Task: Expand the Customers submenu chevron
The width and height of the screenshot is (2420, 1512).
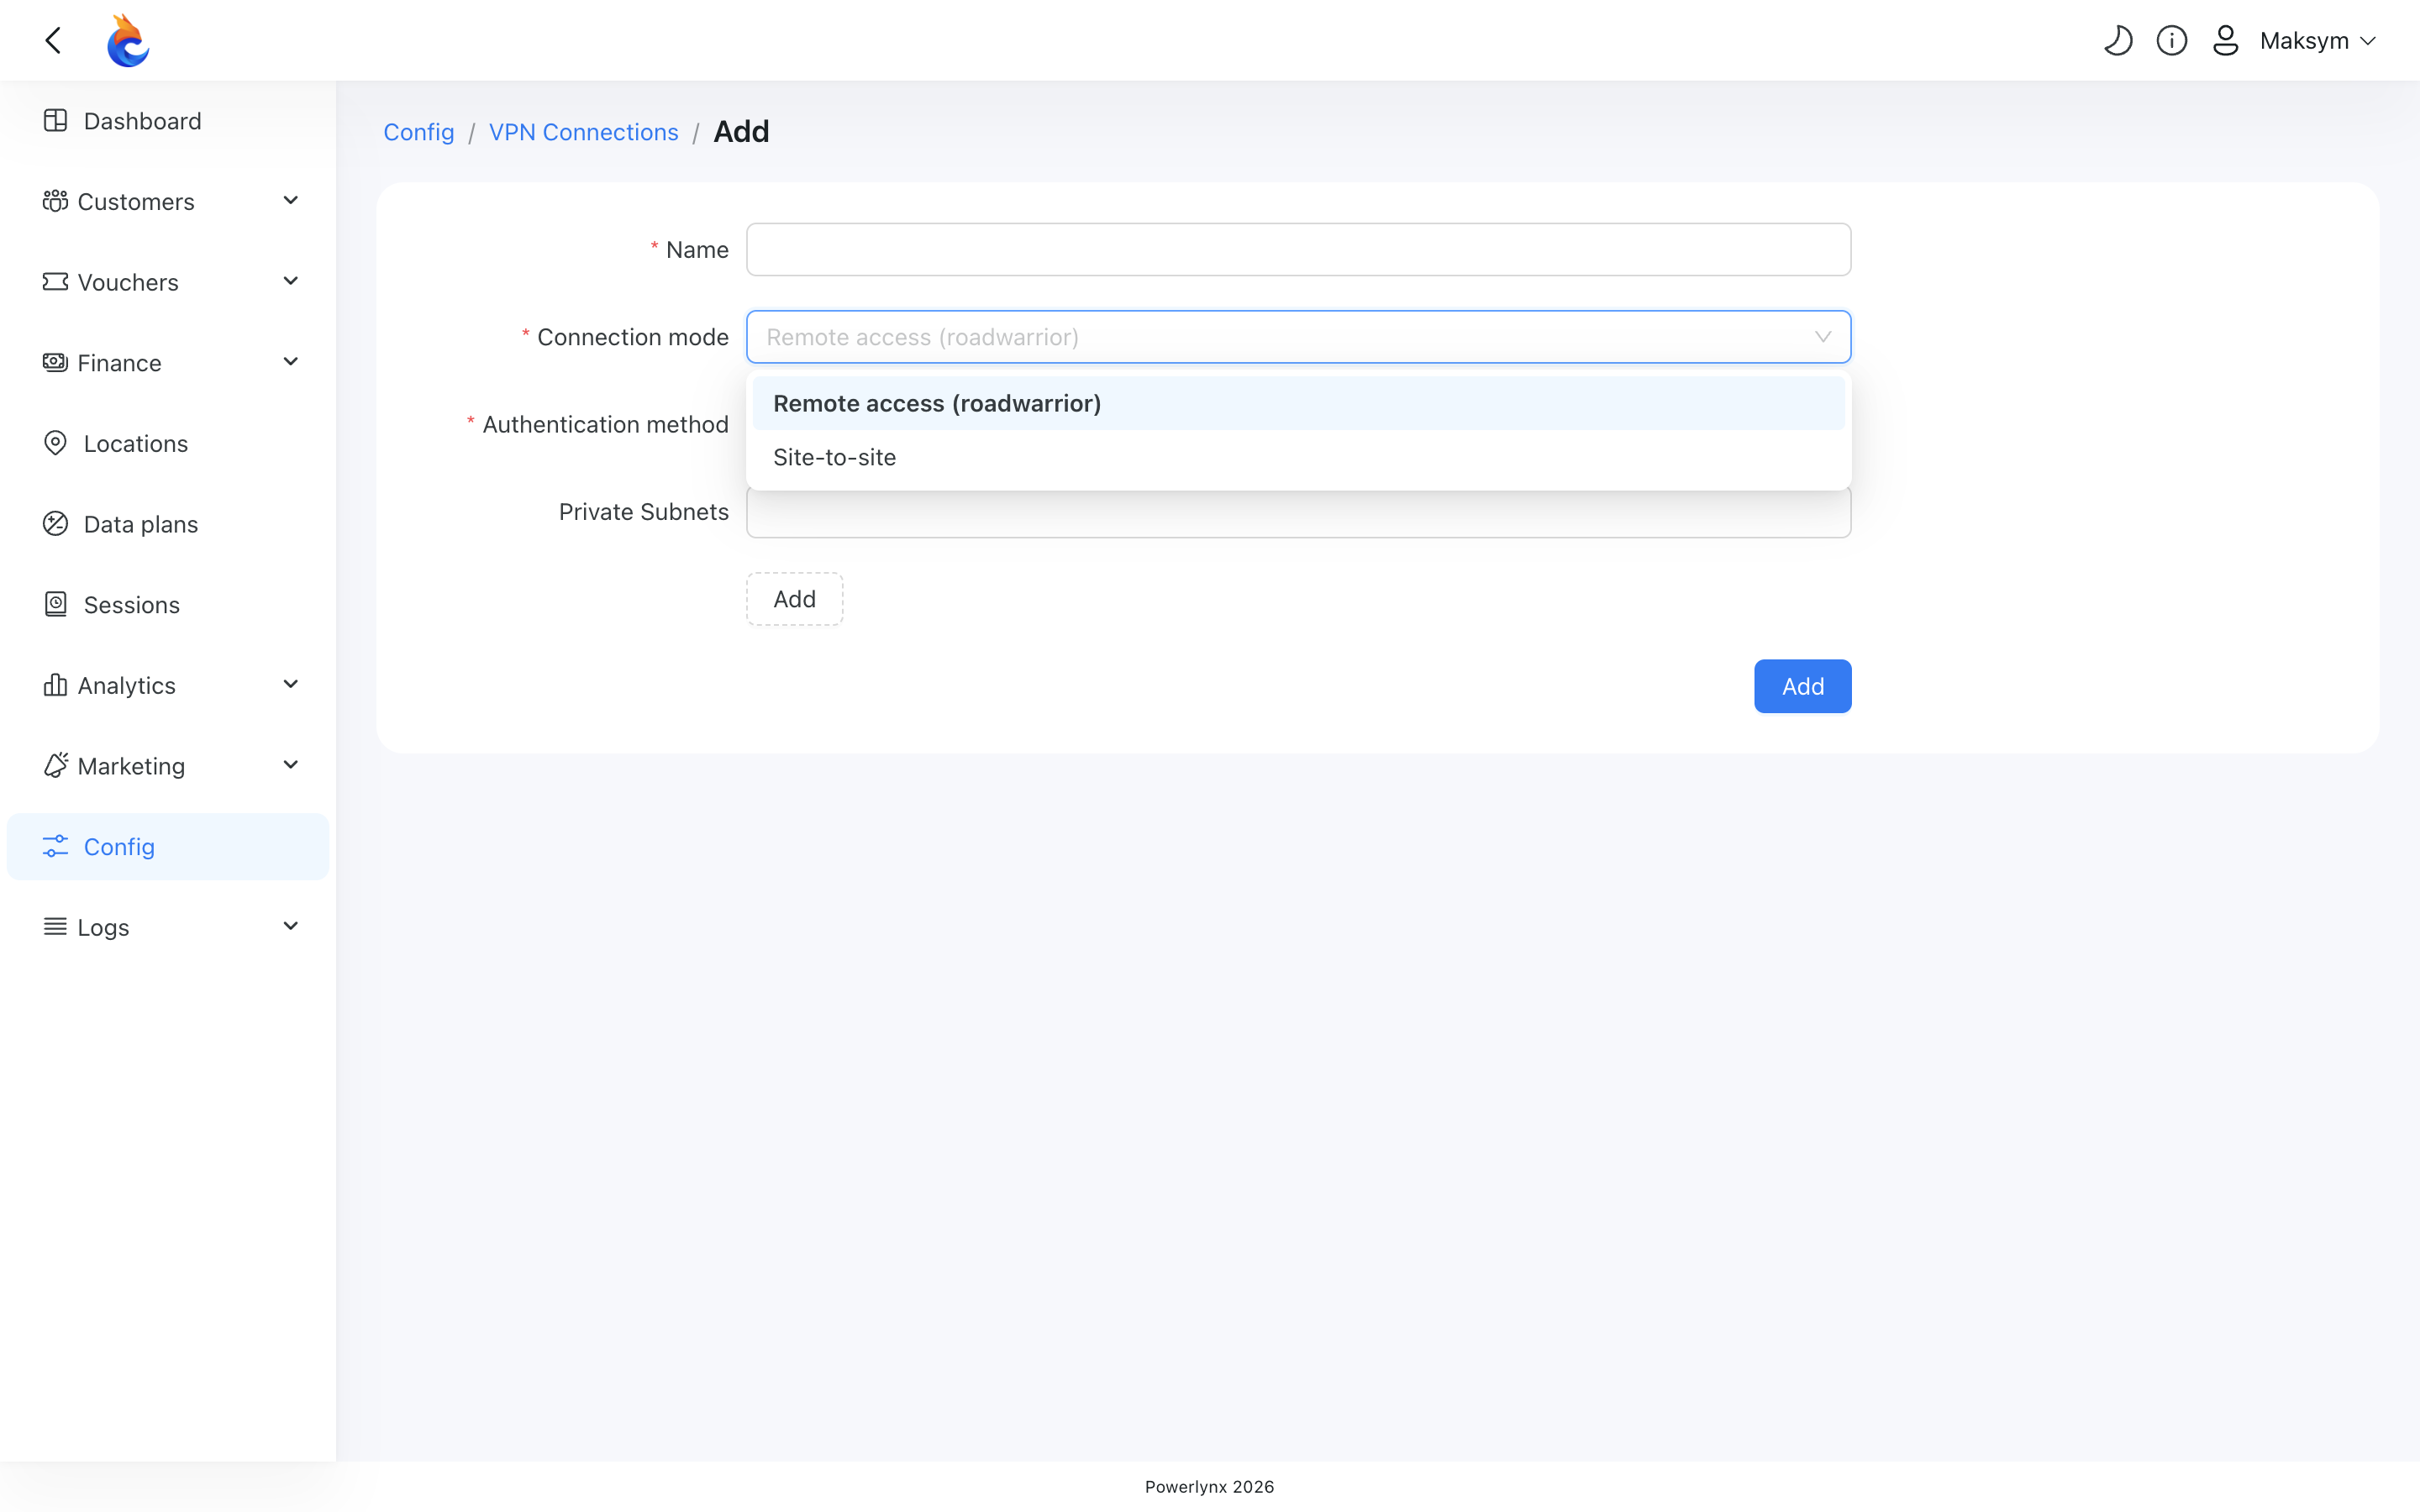Action: tap(291, 200)
